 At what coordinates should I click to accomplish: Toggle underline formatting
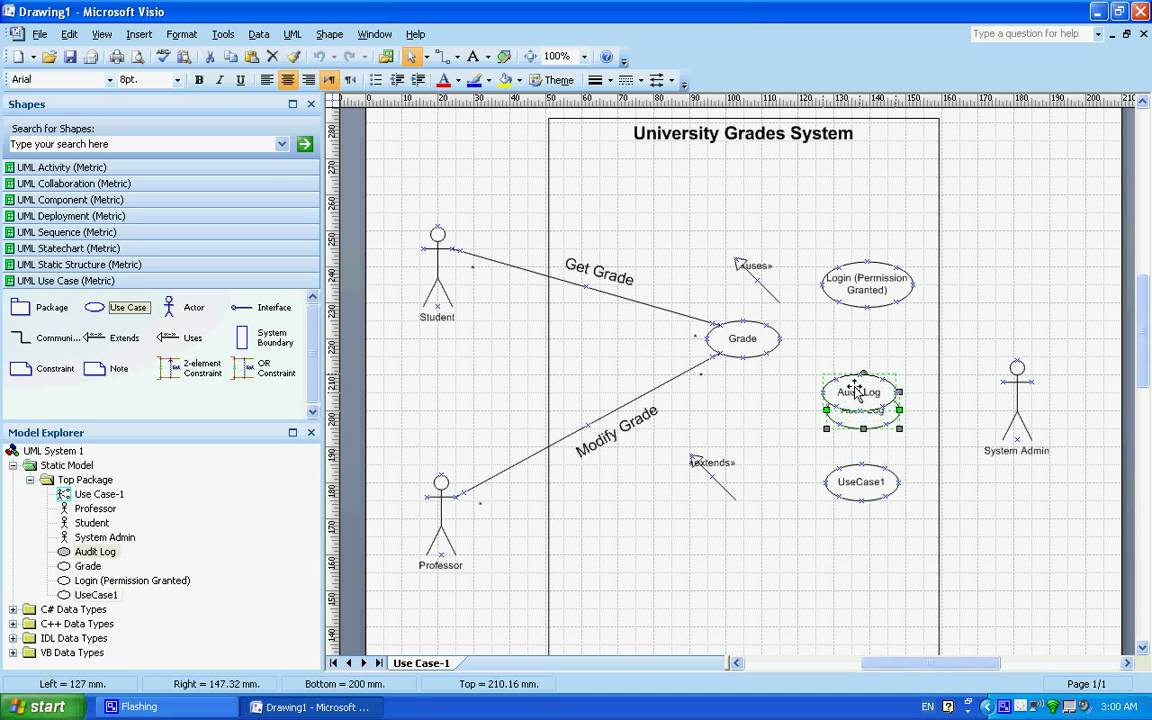[240, 80]
